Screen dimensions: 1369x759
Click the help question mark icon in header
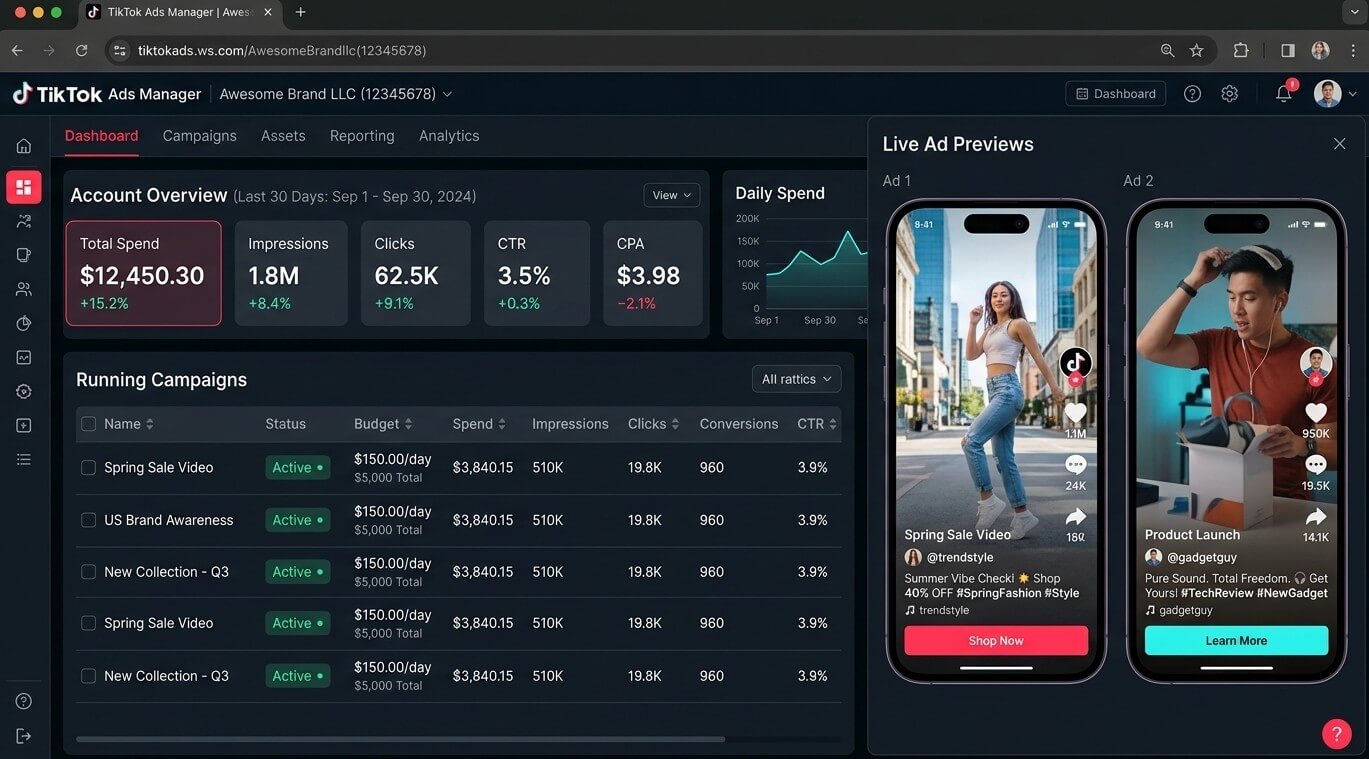1192,94
